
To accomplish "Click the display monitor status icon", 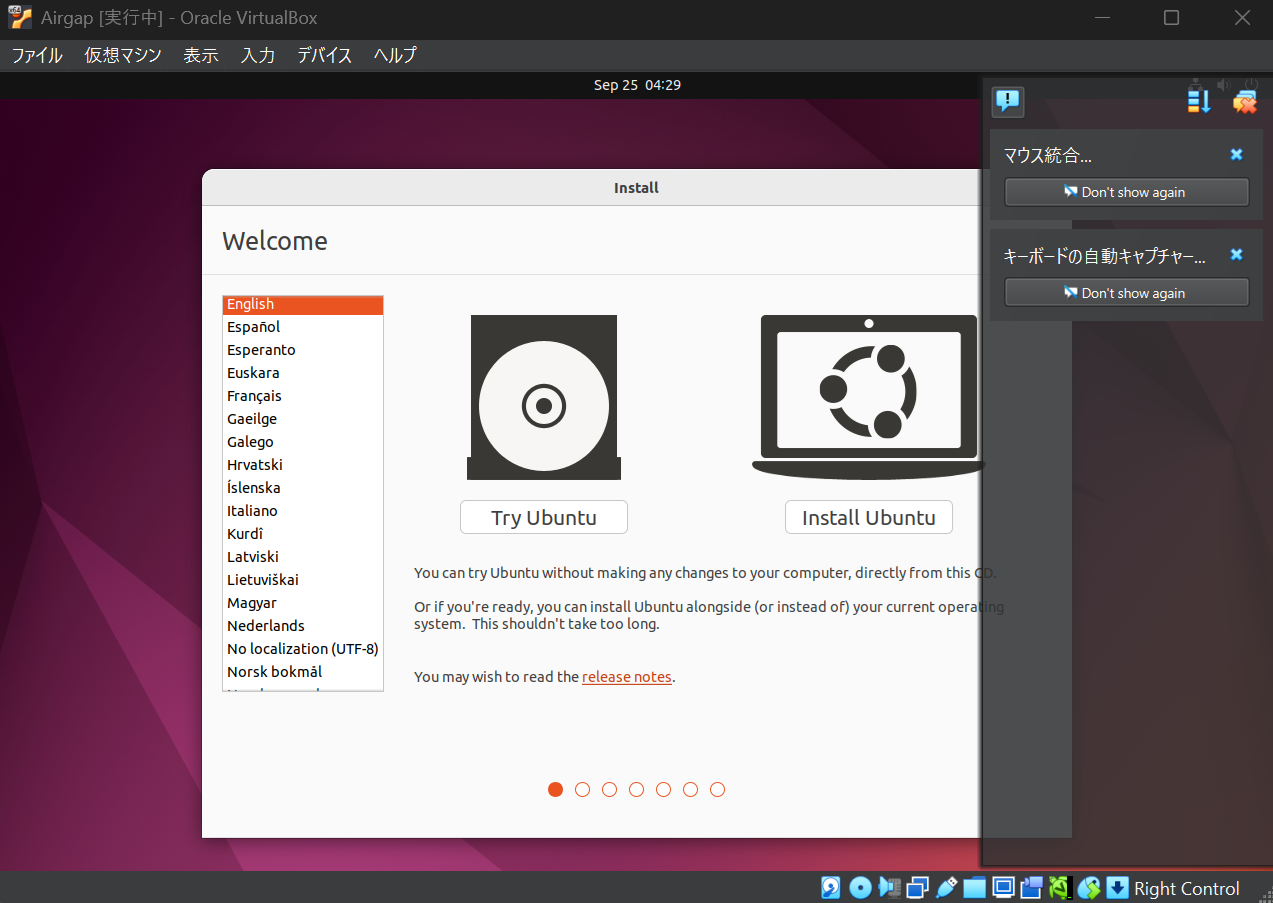I will coord(1003,888).
